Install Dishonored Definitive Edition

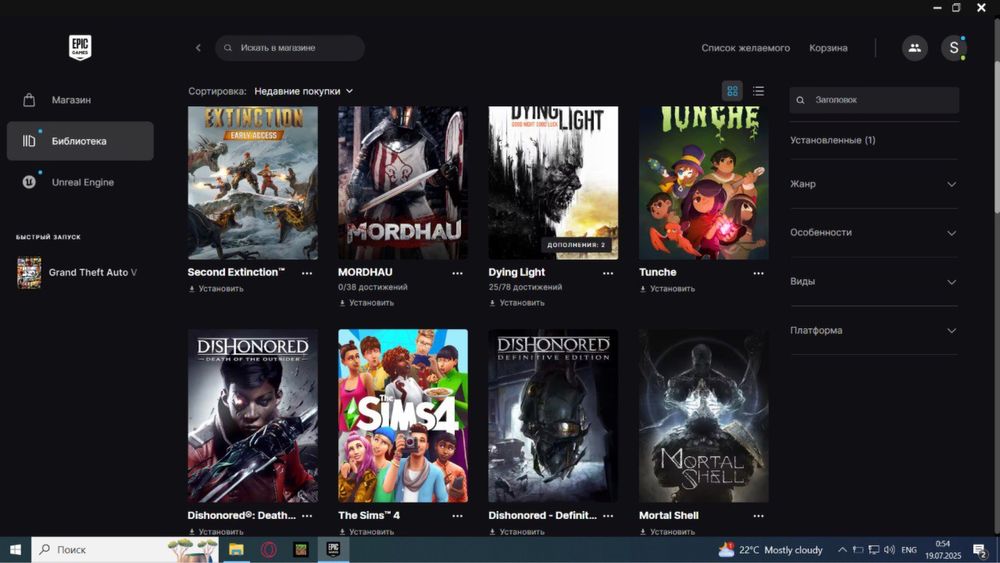517,532
